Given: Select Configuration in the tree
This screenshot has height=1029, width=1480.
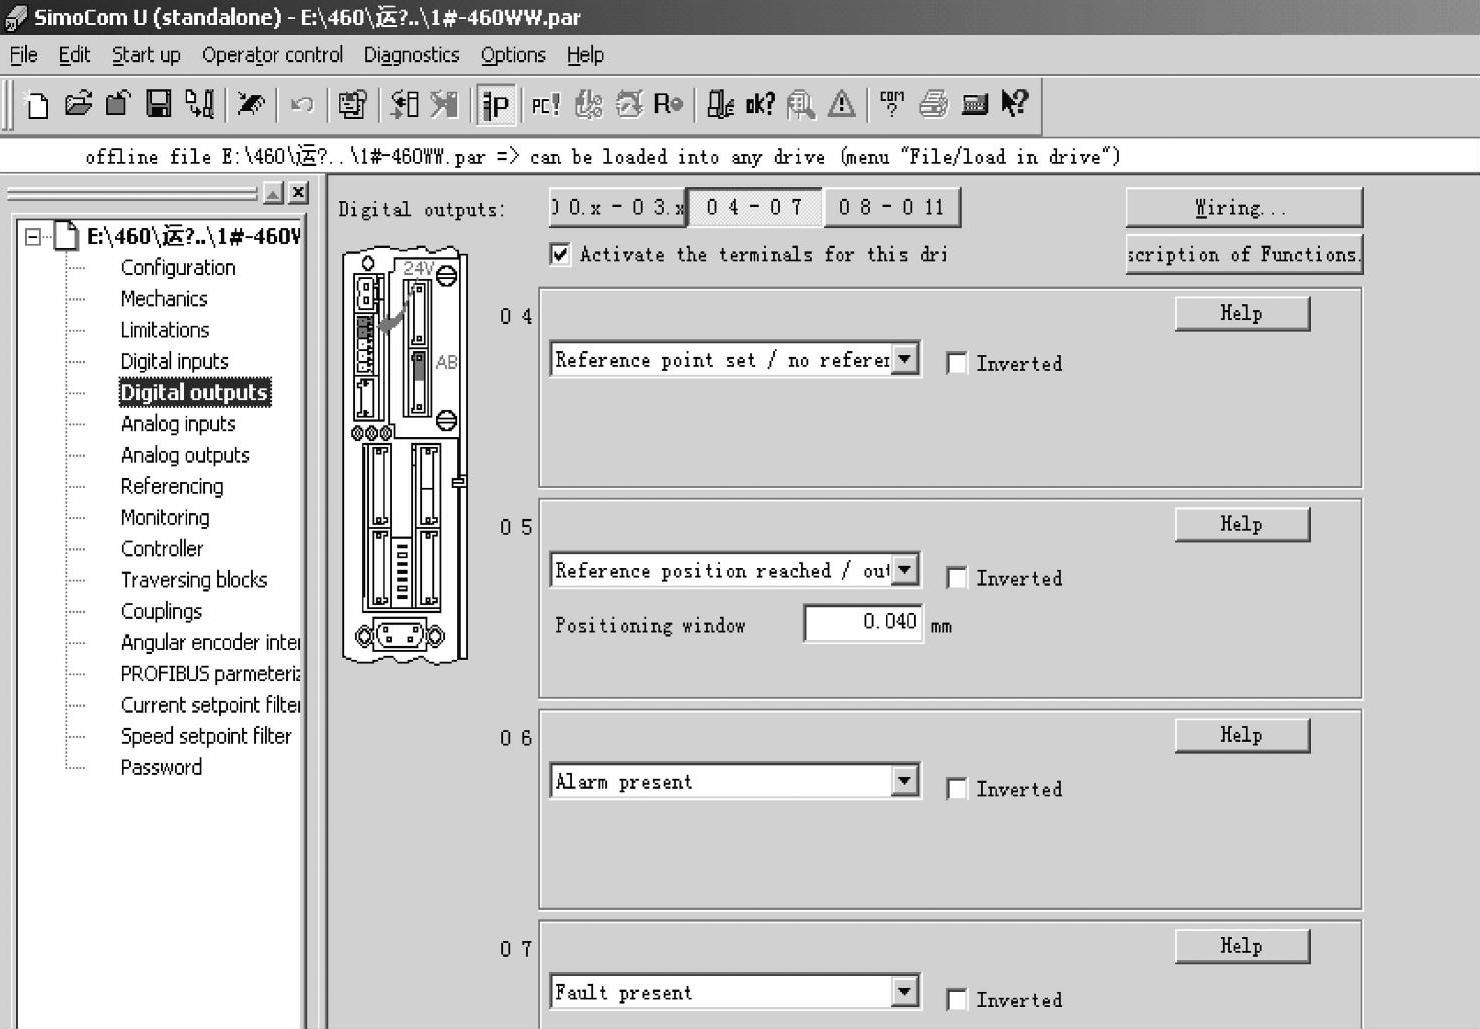Looking at the screenshot, I should (178, 267).
